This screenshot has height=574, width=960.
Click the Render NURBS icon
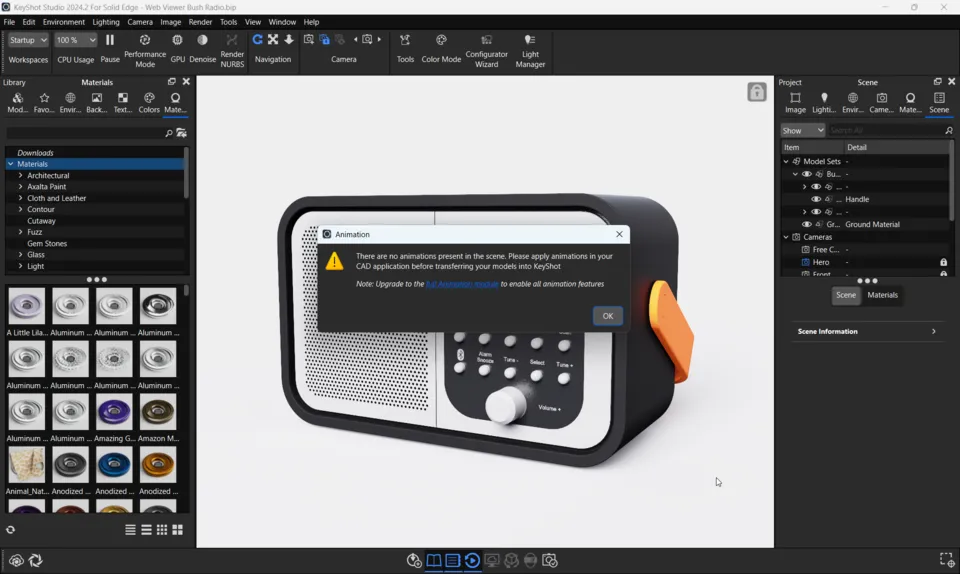click(x=231, y=40)
